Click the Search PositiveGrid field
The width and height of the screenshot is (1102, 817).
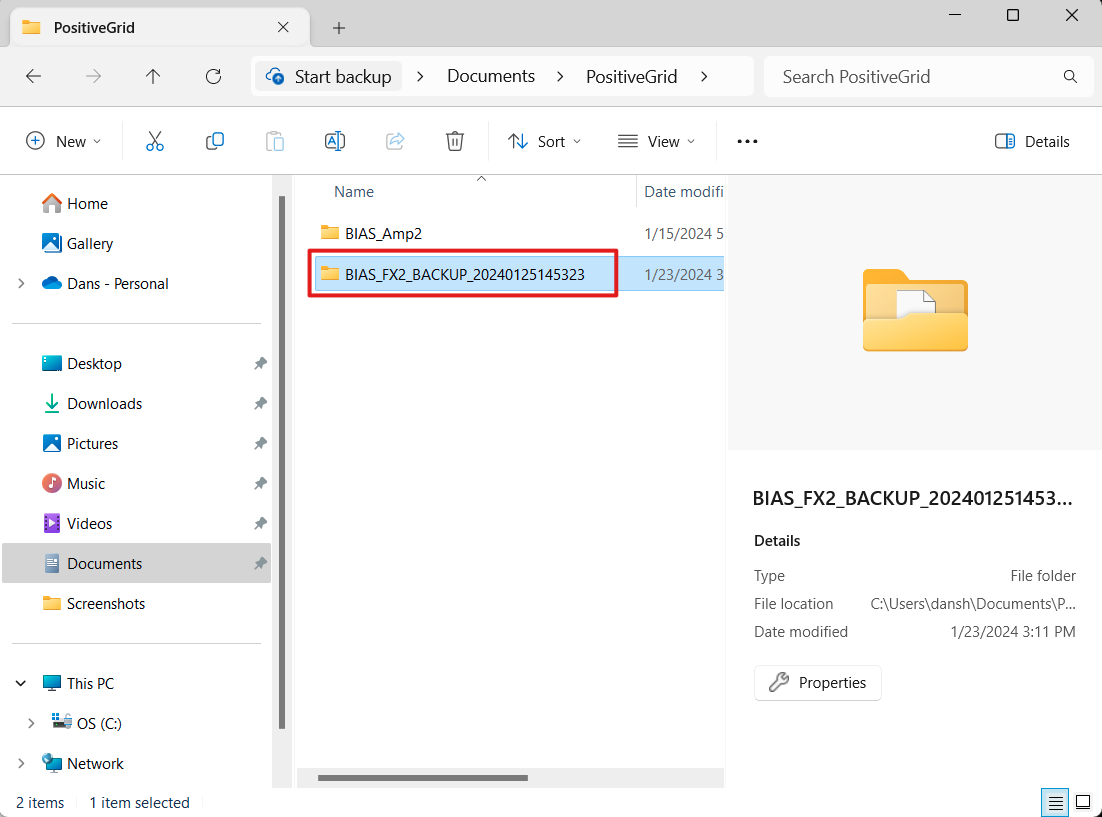pos(915,76)
